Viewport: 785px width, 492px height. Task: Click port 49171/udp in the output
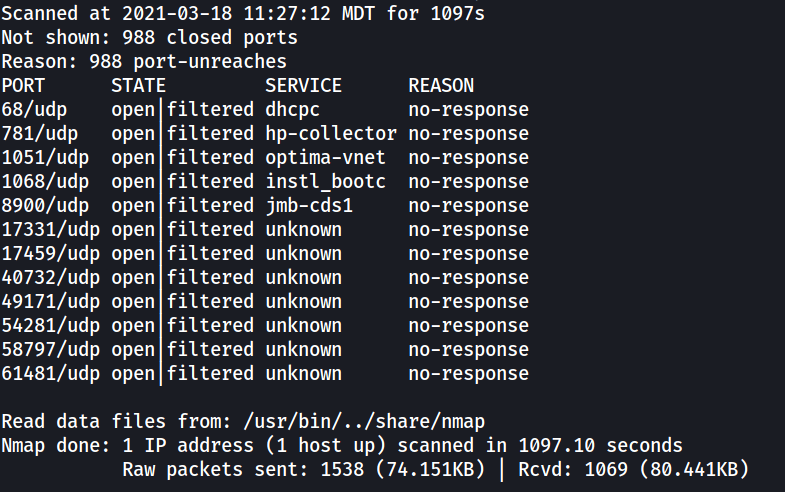tap(51, 302)
